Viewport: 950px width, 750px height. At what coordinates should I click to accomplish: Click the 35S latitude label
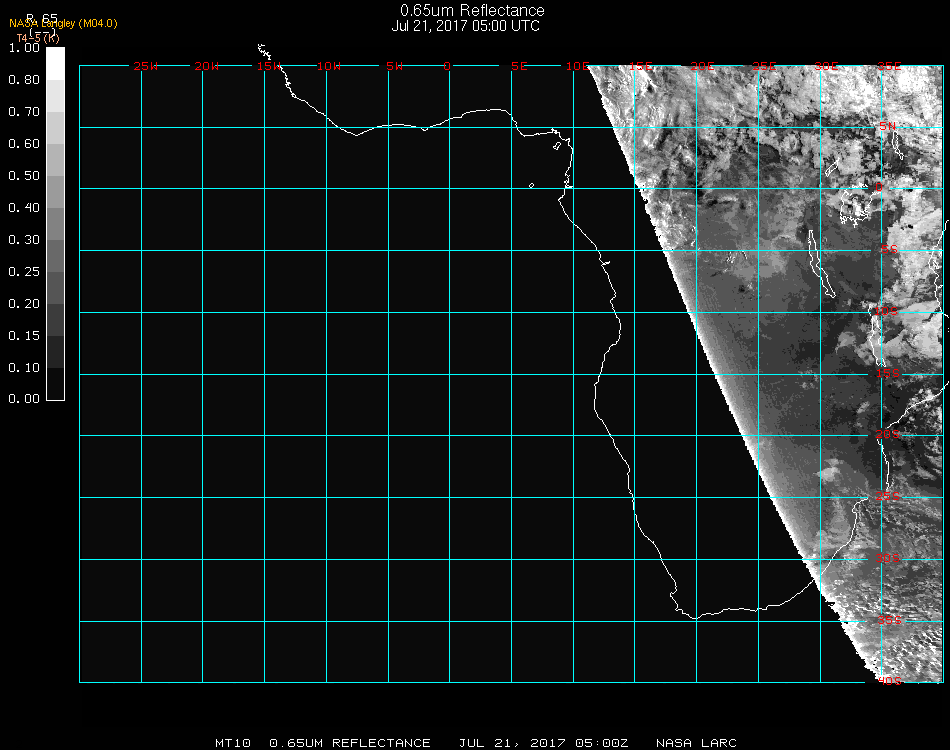(889, 620)
